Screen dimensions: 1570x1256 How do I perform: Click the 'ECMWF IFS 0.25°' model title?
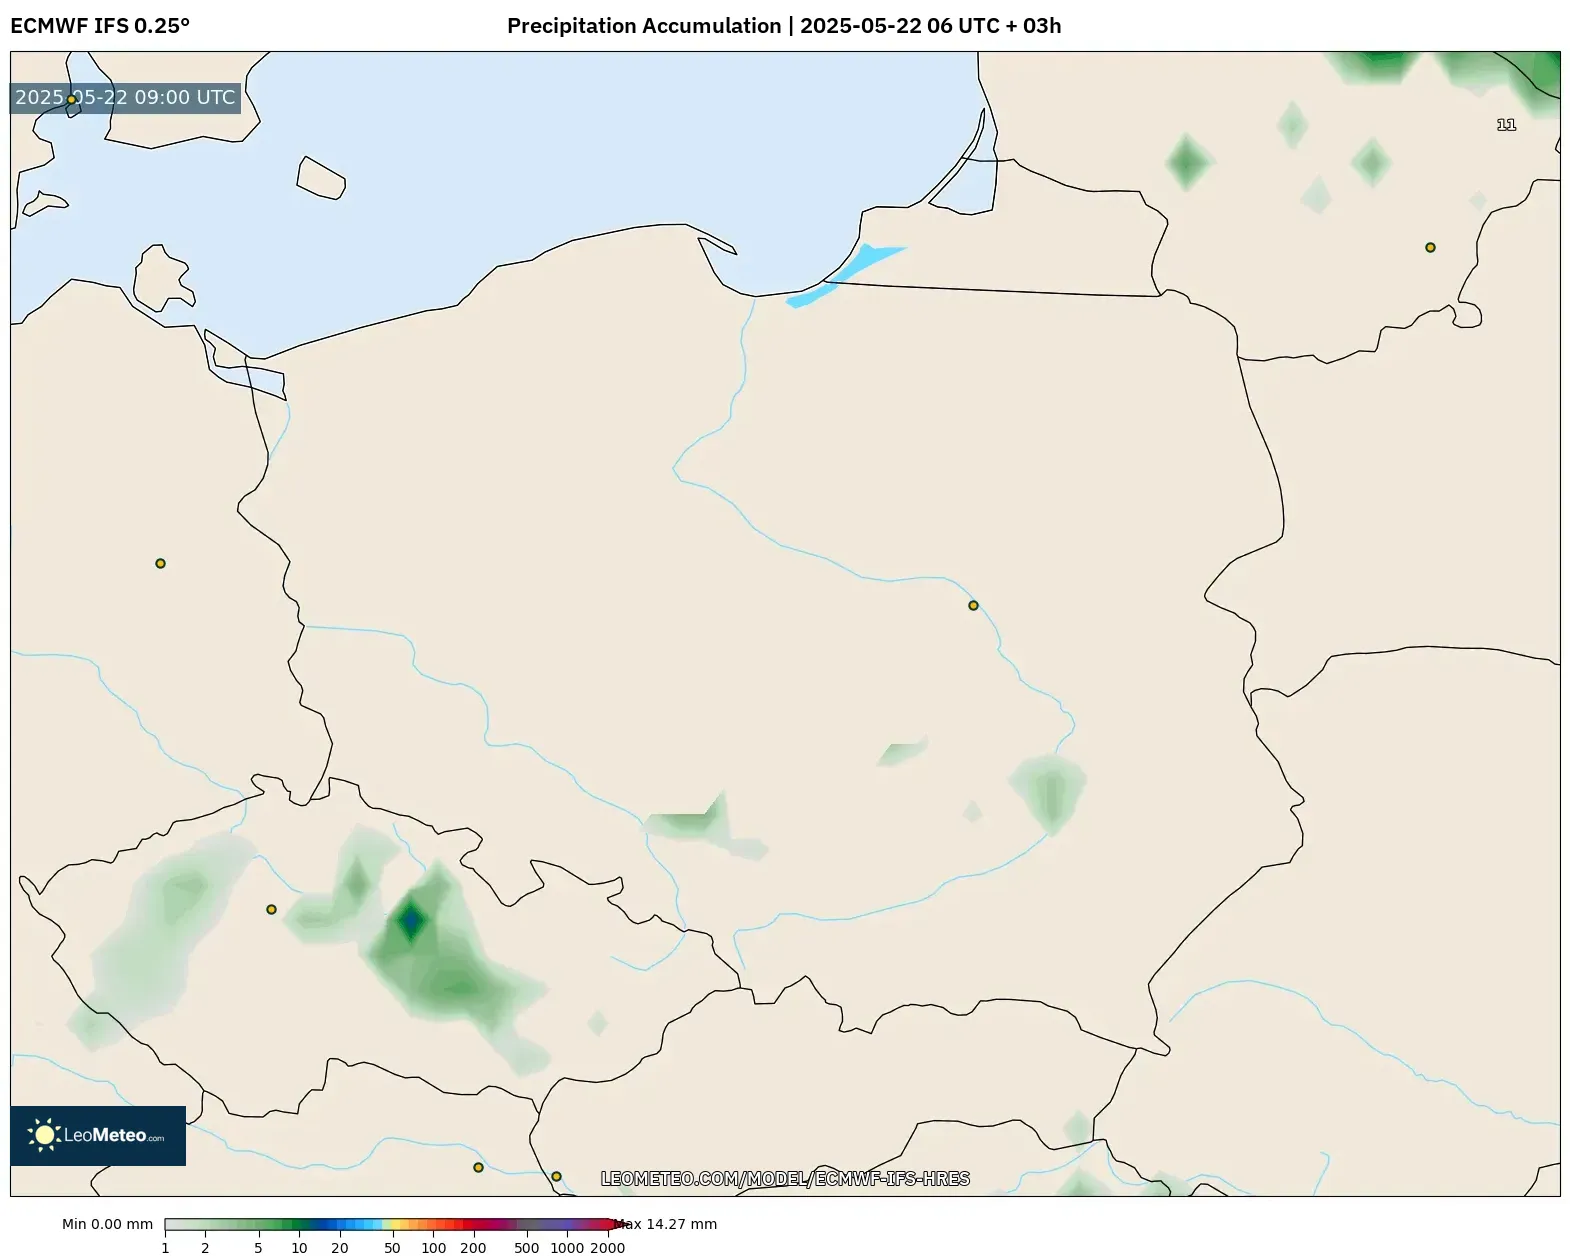click(x=100, y=26)
